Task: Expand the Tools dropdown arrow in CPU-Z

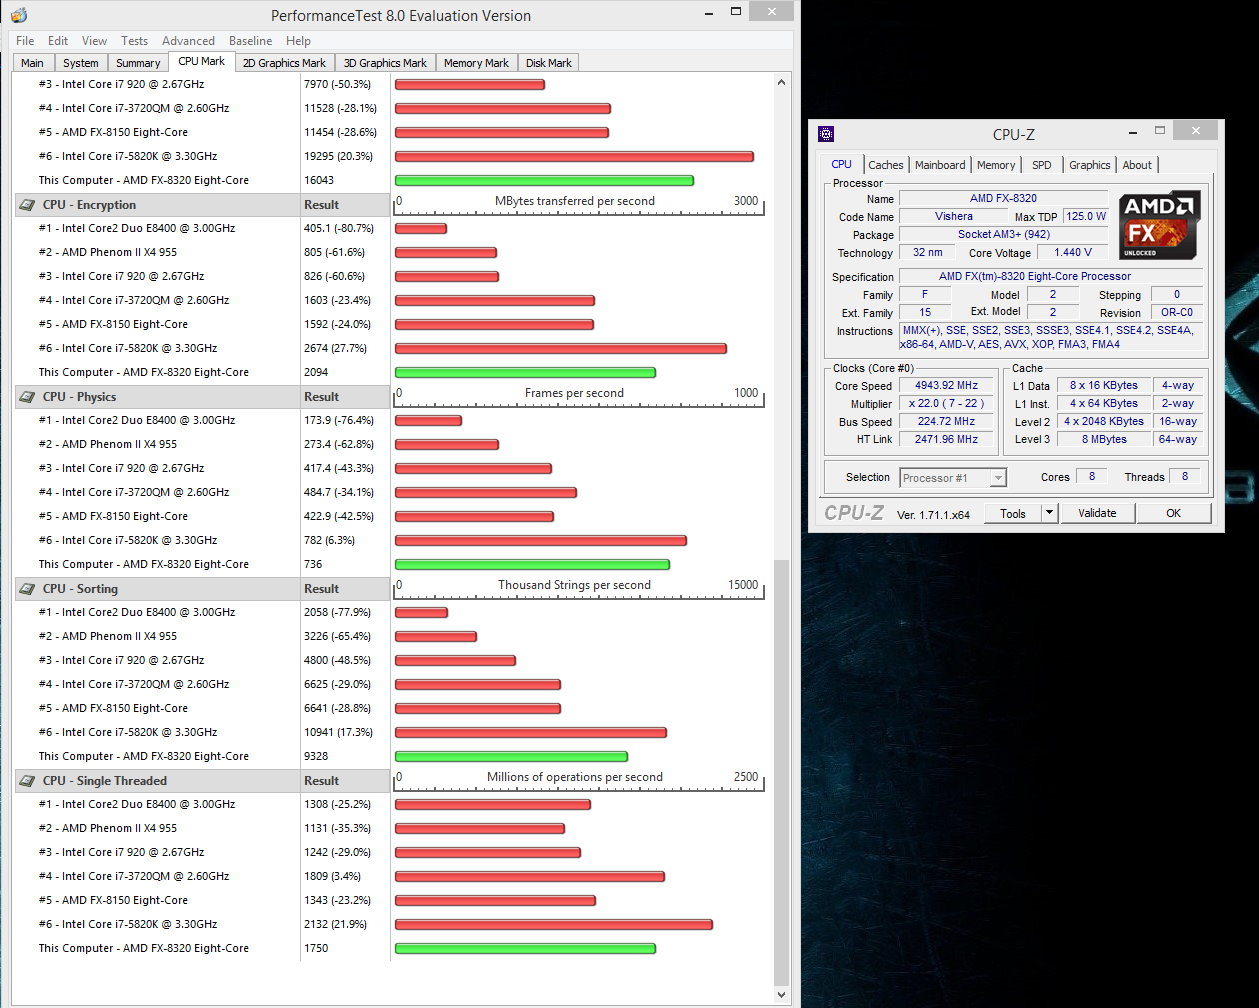Action: click(1049, 513)
